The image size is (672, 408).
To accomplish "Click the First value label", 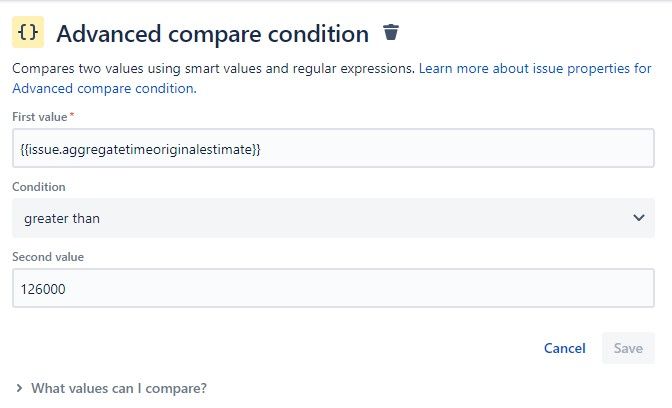I will 39,117.
